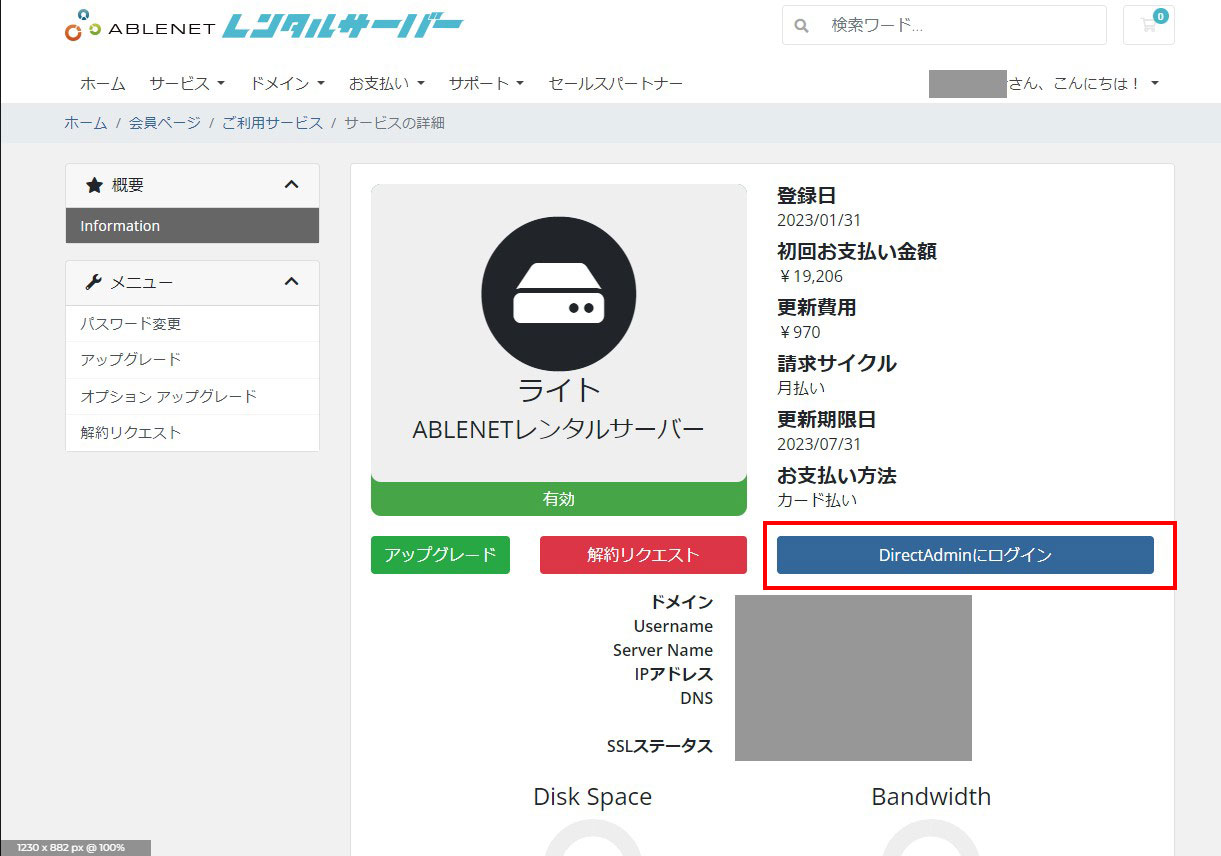Click the search magnifier icon
1221x856 pixels.
point(801,26)
